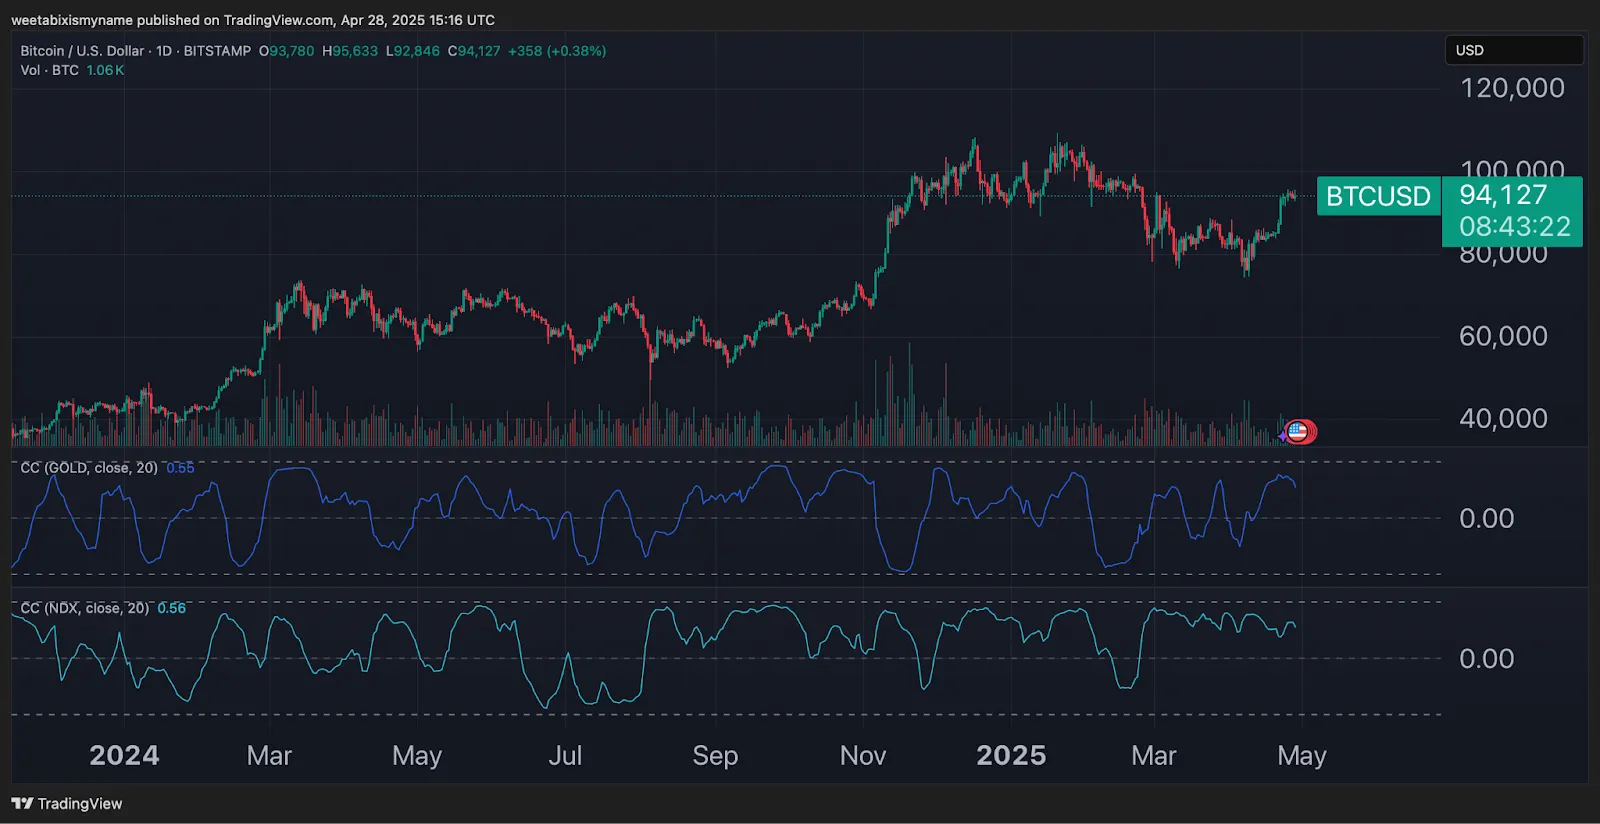
Task: Click the 40,000 price axis label
Action: pos(1503,418)
